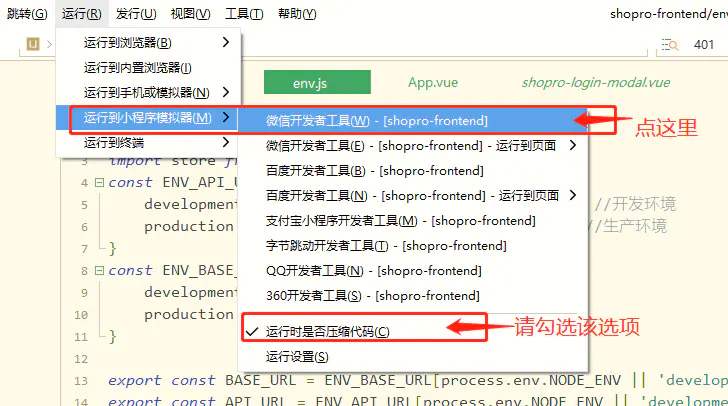
Task: Choose 微信开发者工具(E) 运行到页面 entry
Action: (412, 146)
